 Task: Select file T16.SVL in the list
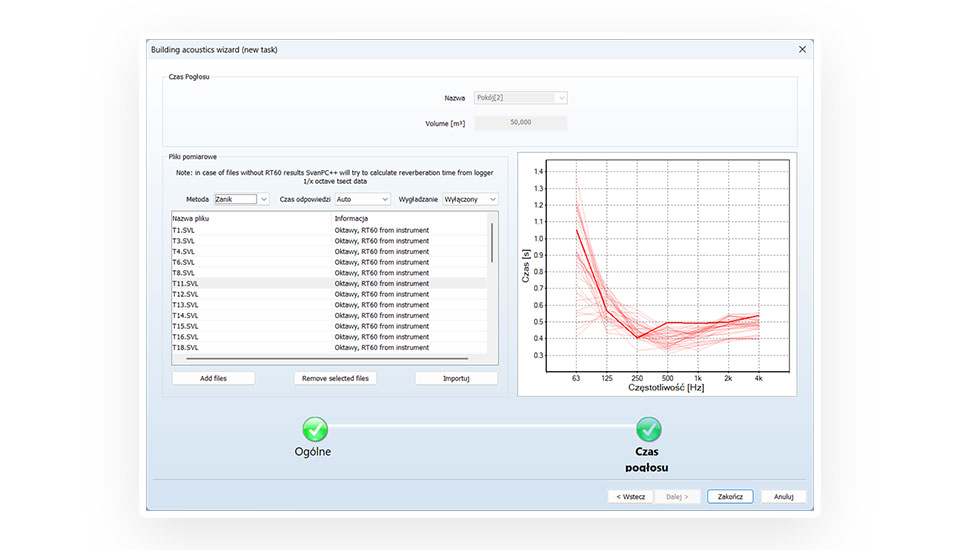coord(329,337)
